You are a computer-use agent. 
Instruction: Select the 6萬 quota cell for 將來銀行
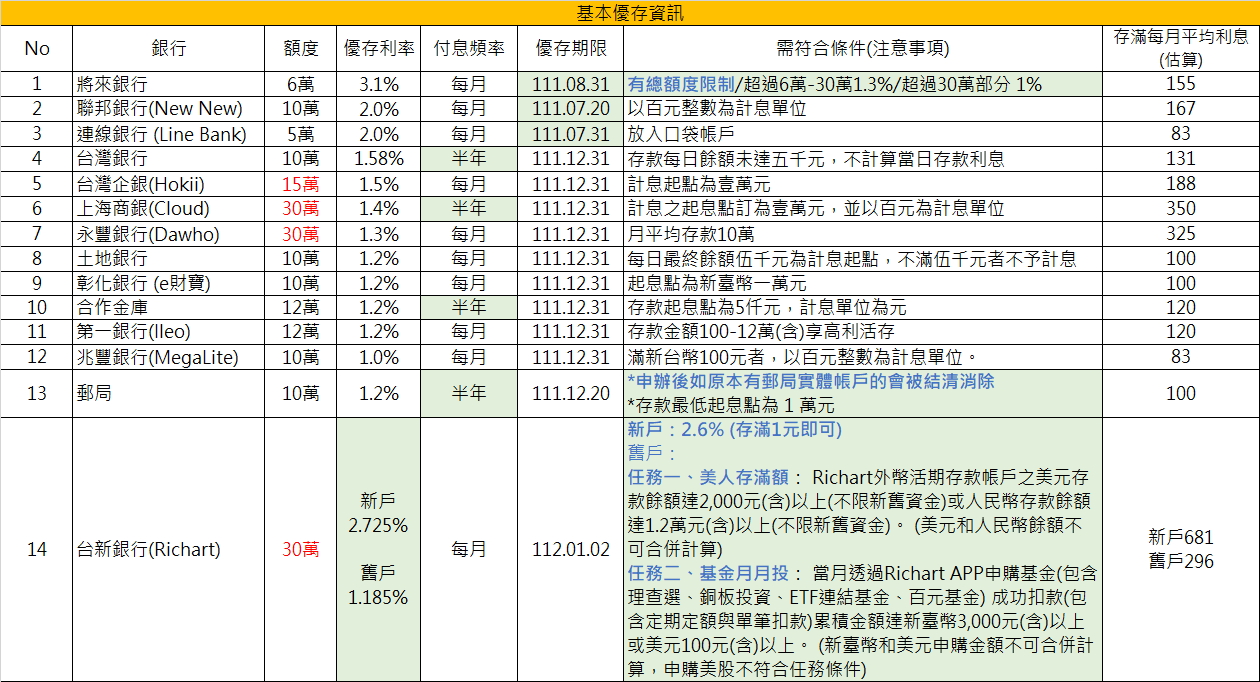(x=300, y=84)
